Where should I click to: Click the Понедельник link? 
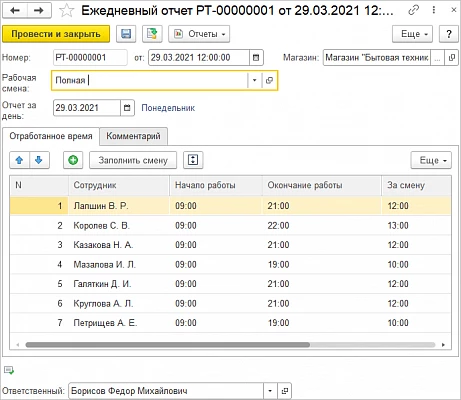(168, 108)
